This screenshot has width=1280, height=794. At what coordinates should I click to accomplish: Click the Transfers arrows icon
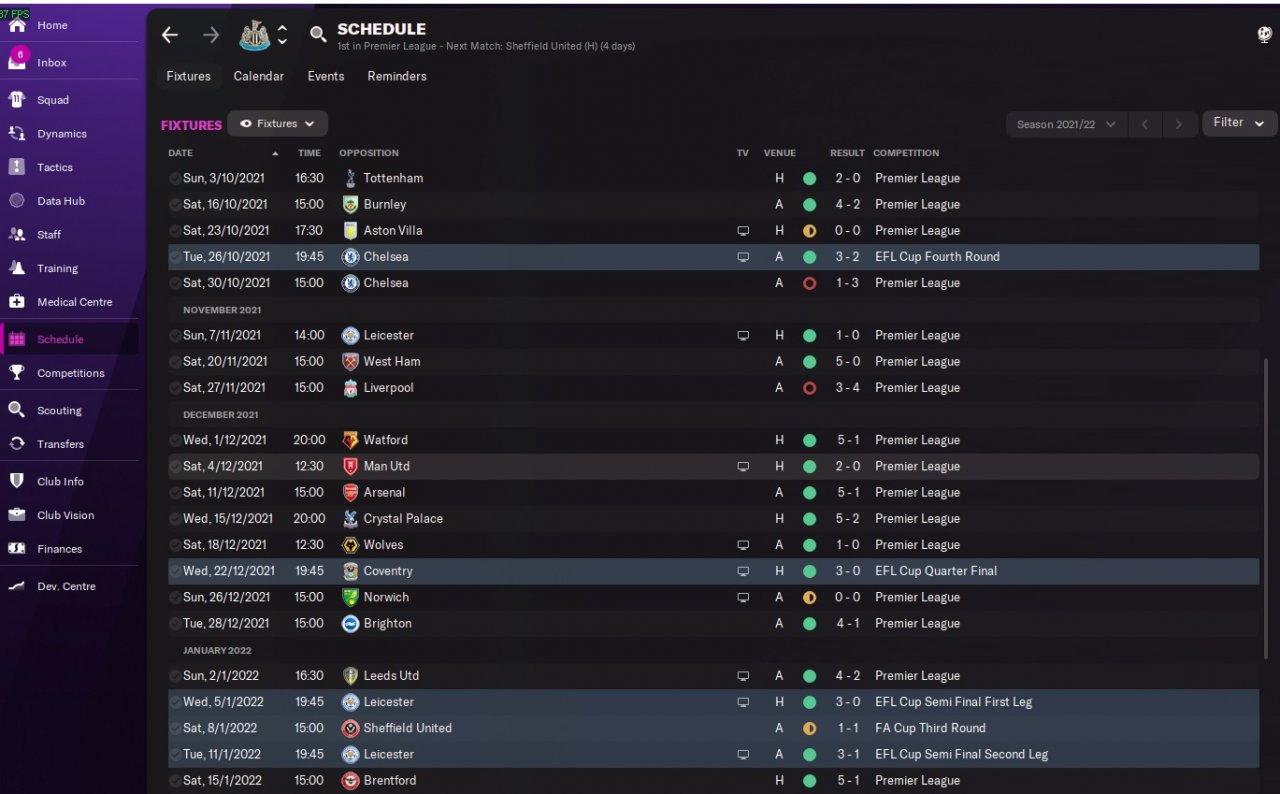(17, 444)
